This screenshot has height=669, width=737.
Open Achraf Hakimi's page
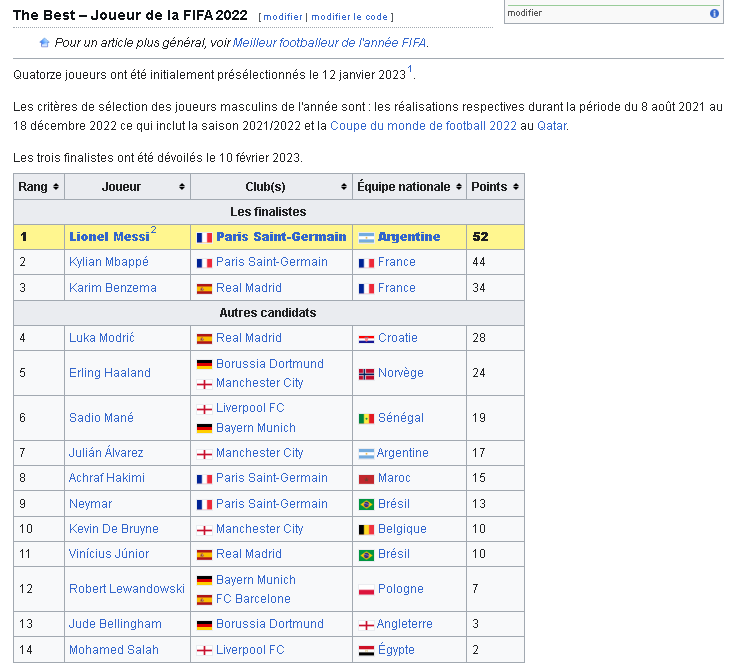[107, 478]
